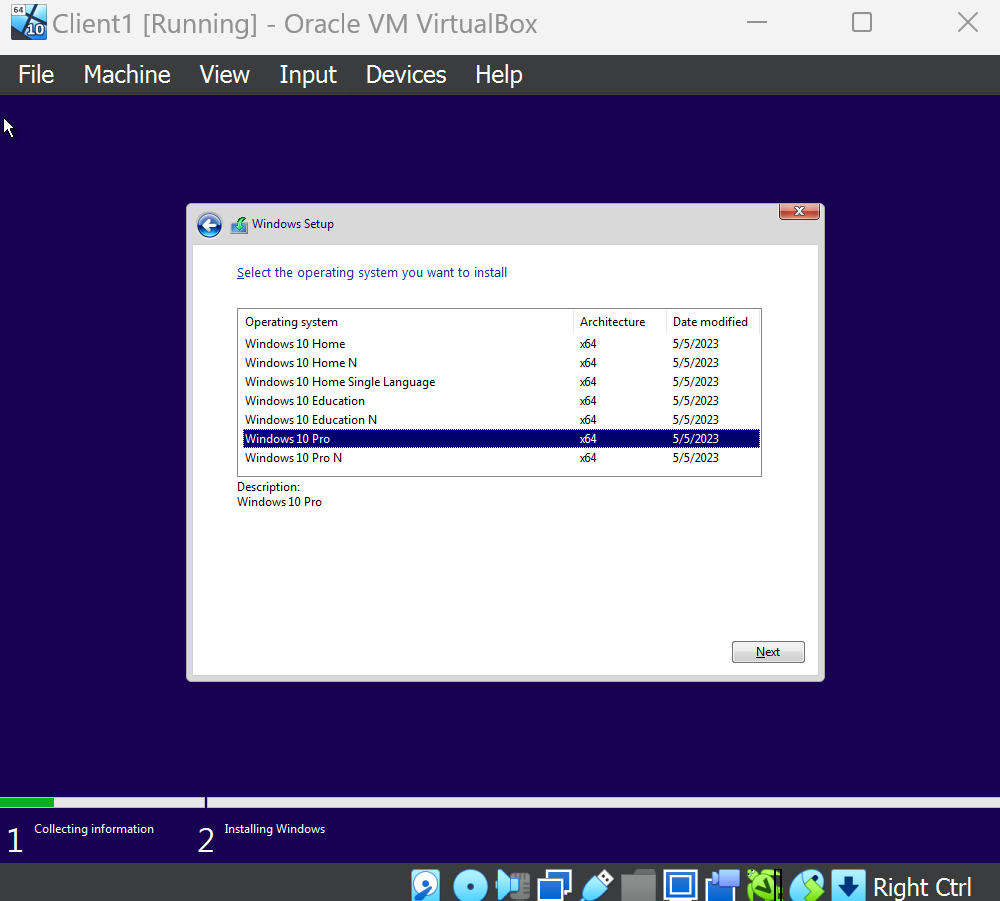Click the Installing Windows step label
Image resolution: width=1000 pixels, height=901 pixels.
[x=274, y=829]
